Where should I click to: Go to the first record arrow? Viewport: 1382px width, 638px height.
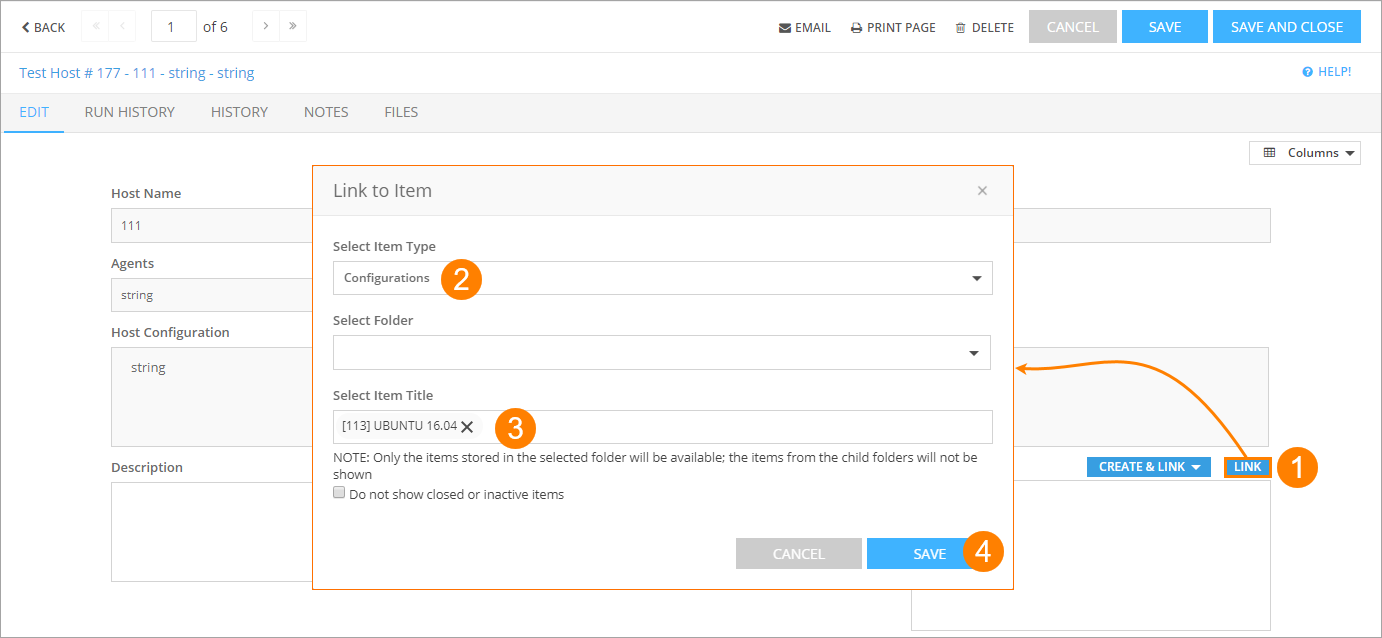(x=96, y=27)
